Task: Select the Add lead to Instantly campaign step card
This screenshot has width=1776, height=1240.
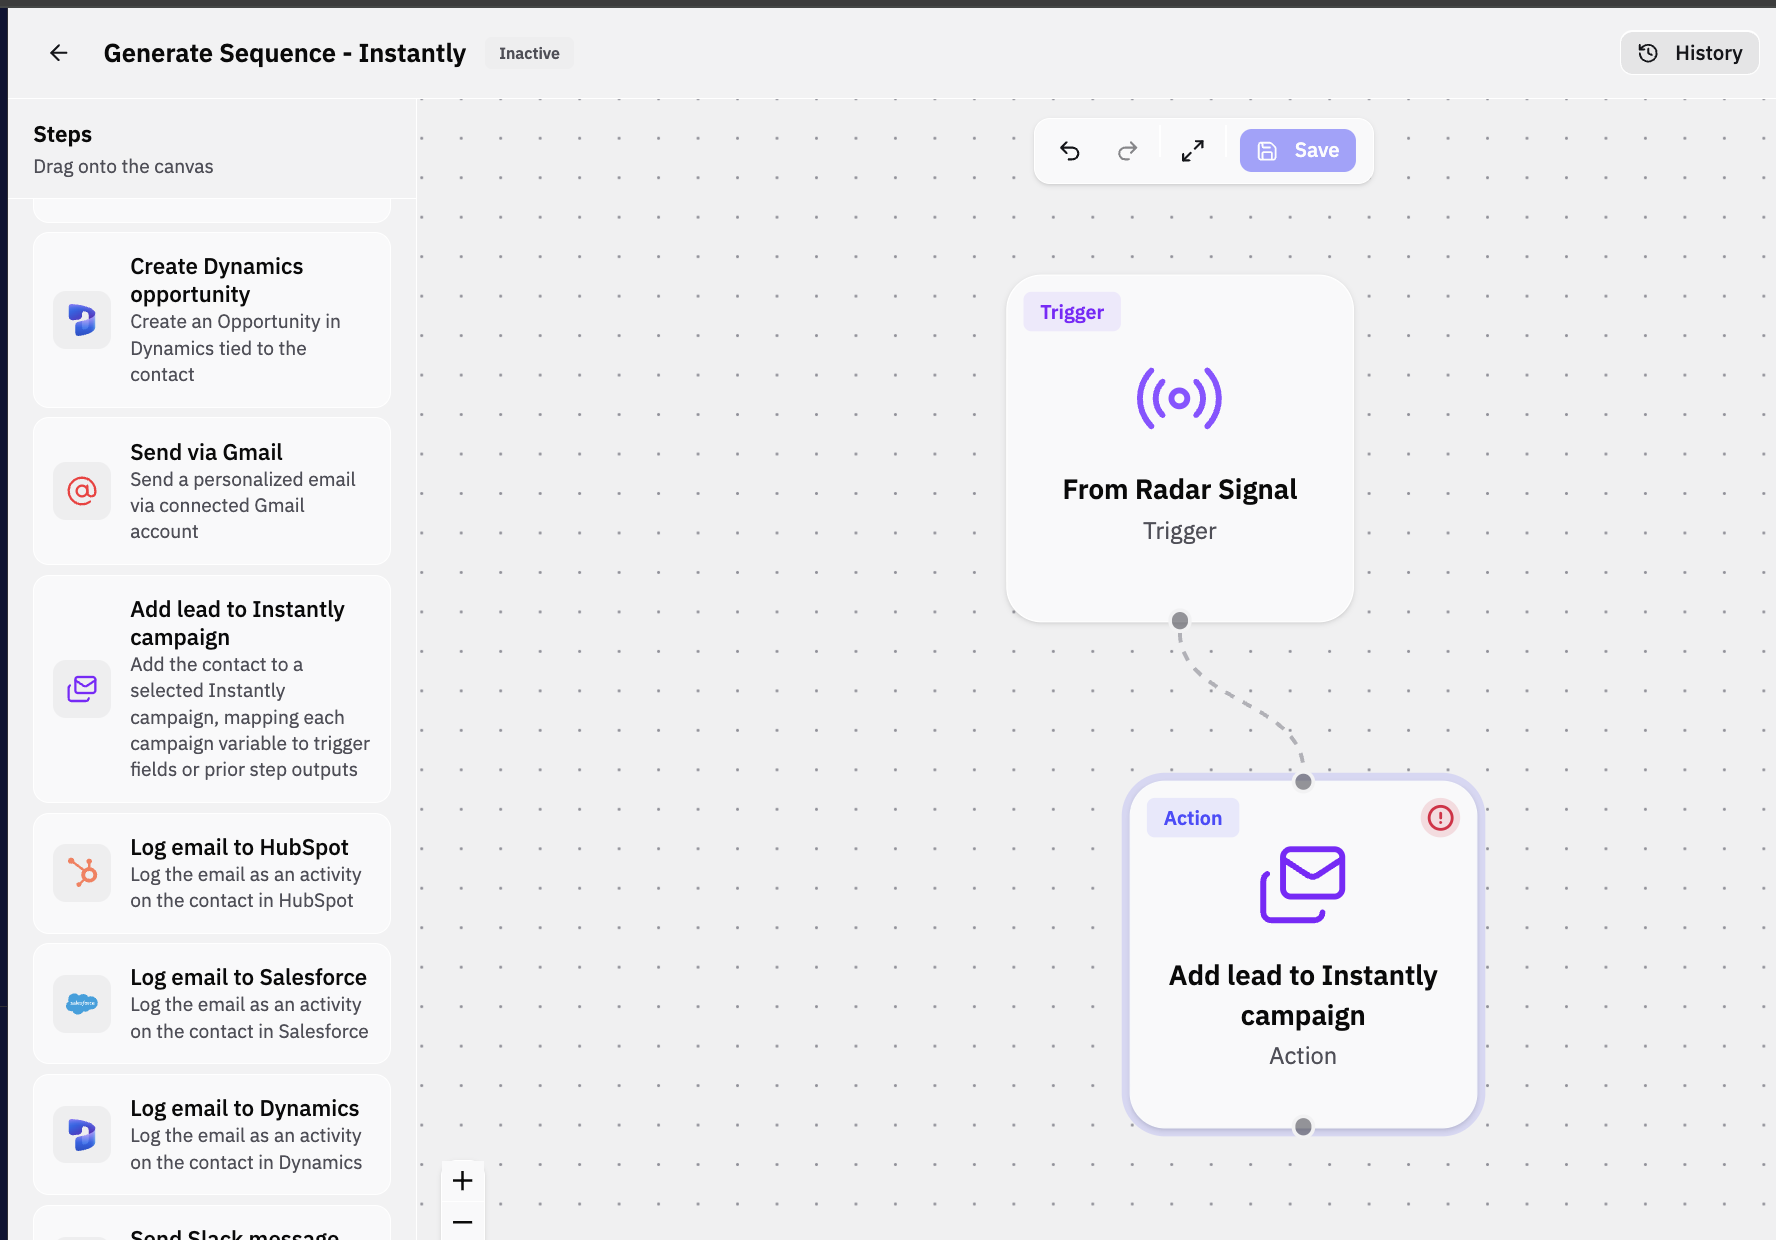Action: tap(212, 688)
